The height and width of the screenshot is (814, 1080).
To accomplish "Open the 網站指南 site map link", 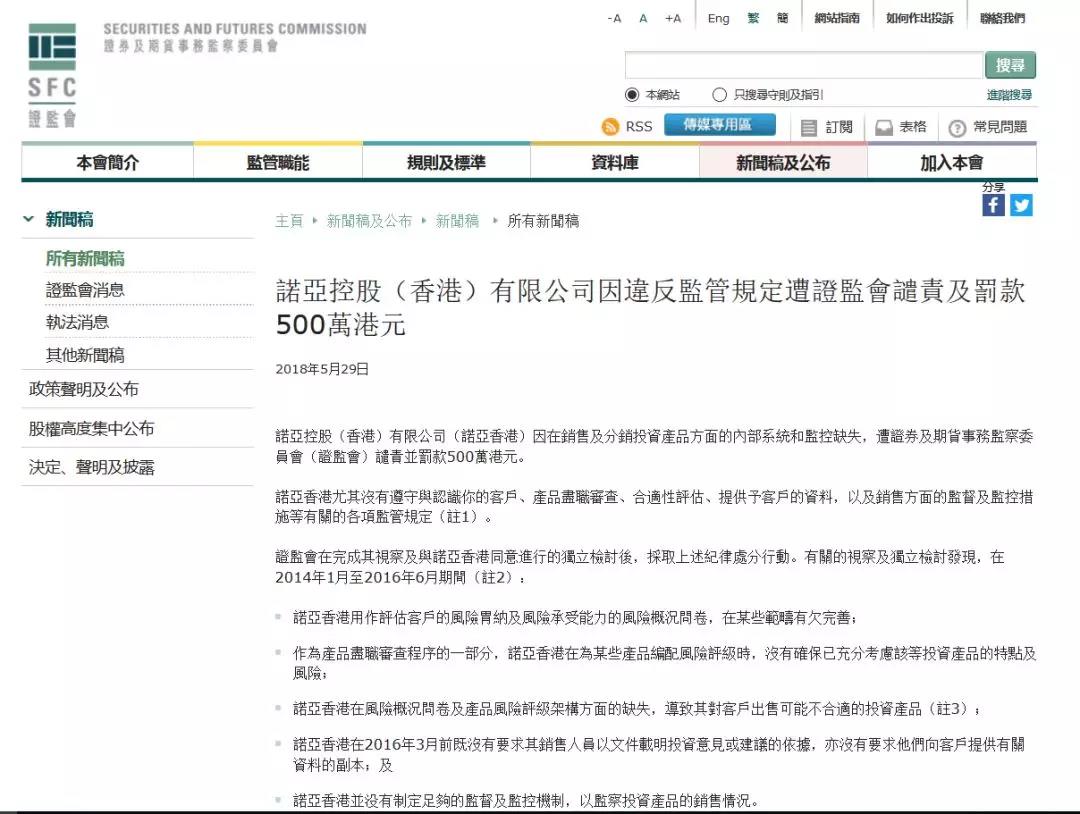I will pos(837,19).
